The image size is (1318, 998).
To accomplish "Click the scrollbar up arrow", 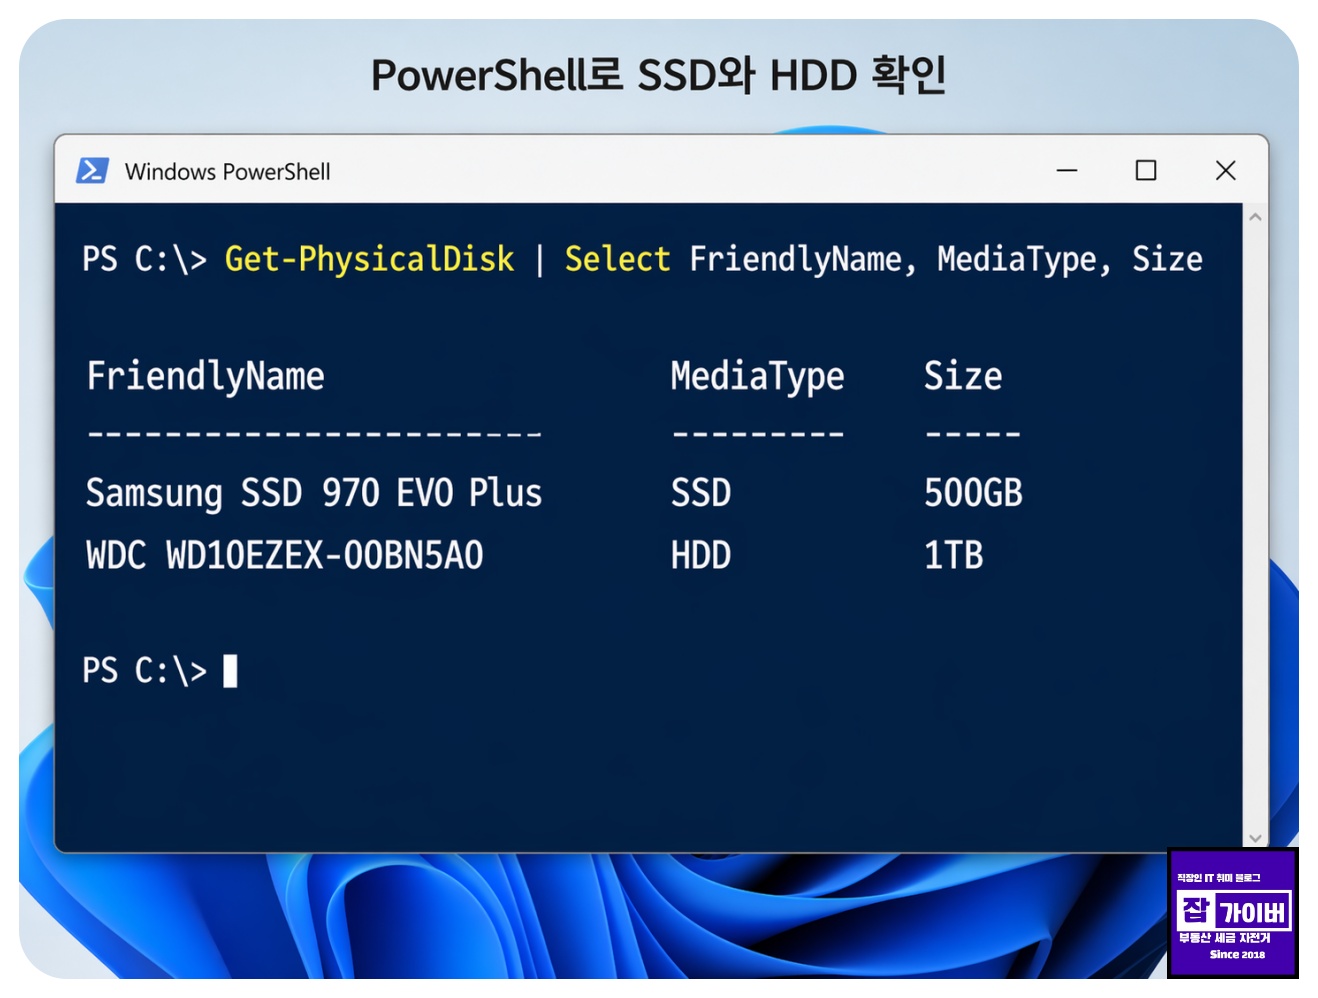I will tap(1255, 217).
